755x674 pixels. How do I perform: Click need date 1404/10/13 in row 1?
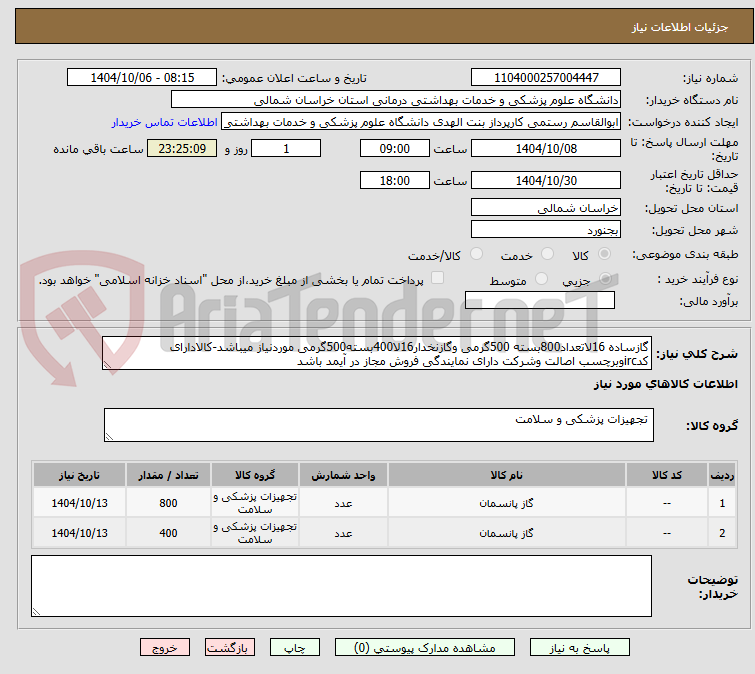click(x=79, y=503)
